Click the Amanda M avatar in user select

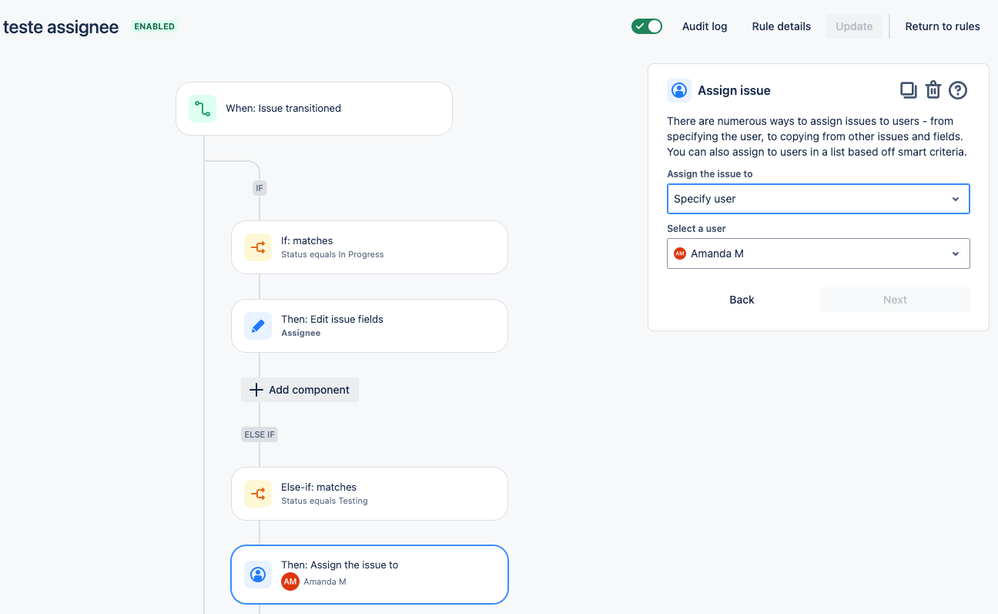click(680, 253)
